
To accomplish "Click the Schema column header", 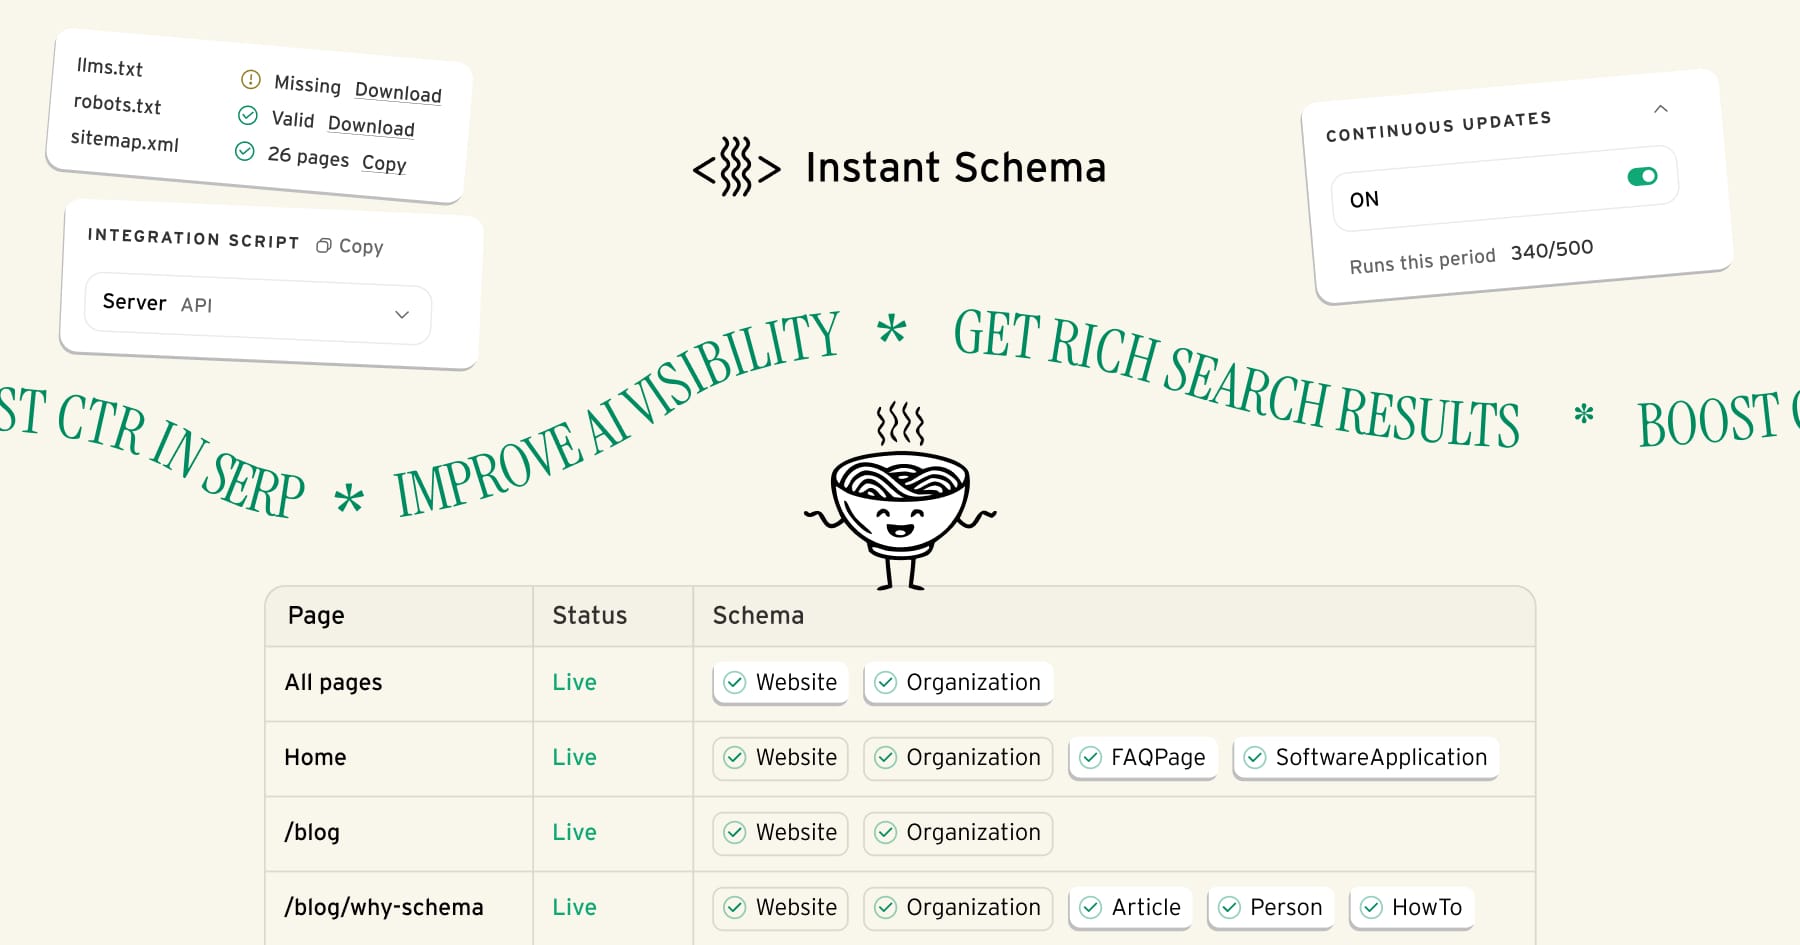I will 758,615.
